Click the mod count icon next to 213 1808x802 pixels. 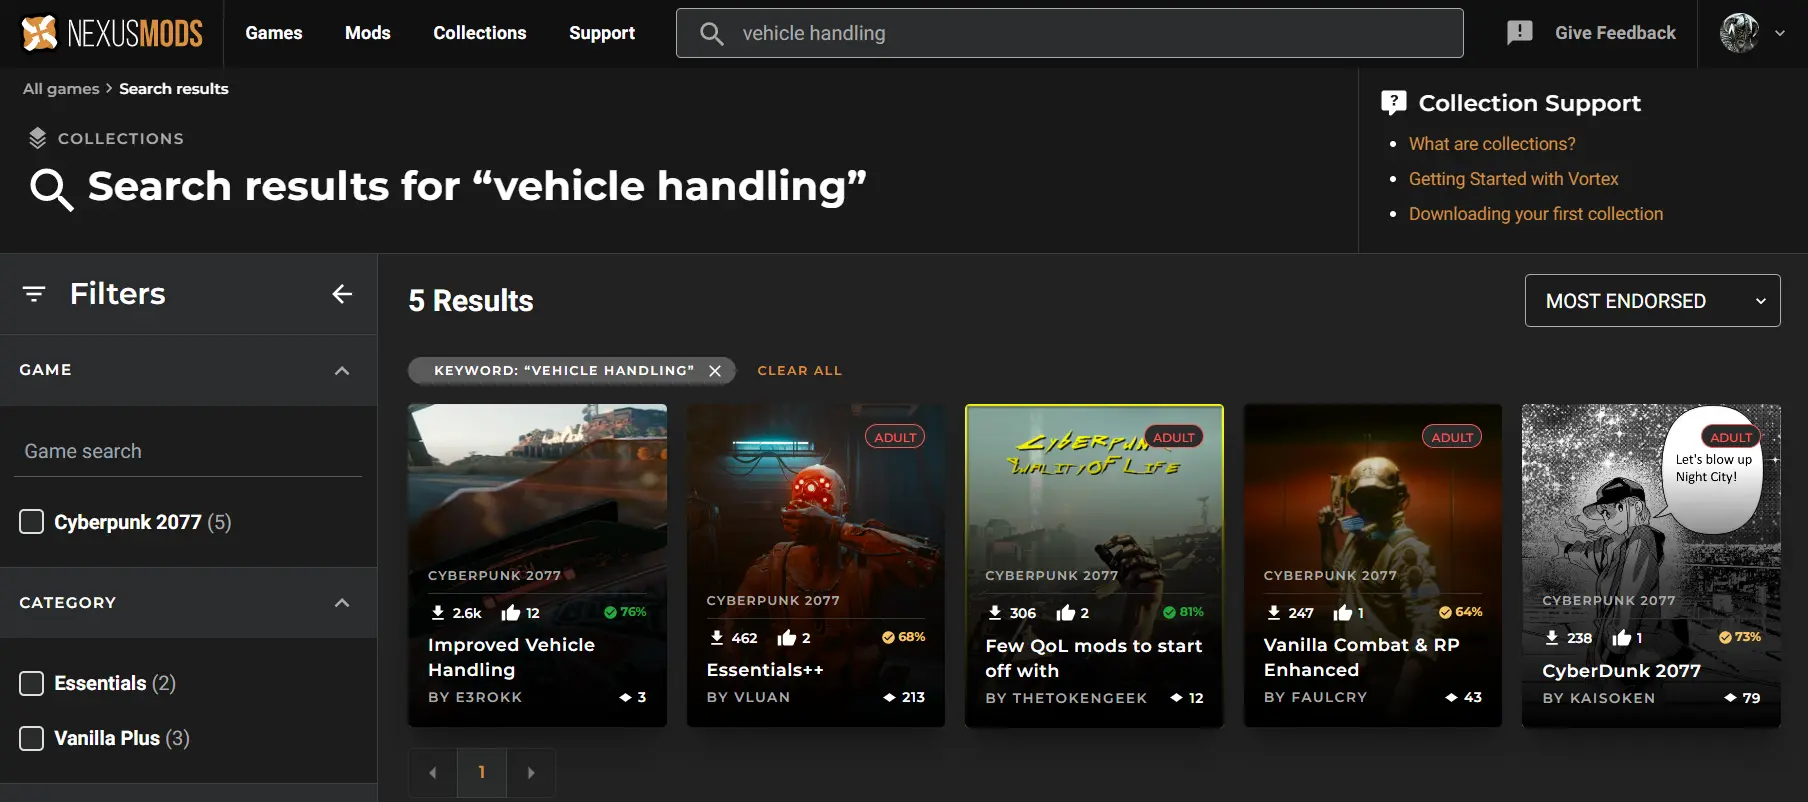889,698
